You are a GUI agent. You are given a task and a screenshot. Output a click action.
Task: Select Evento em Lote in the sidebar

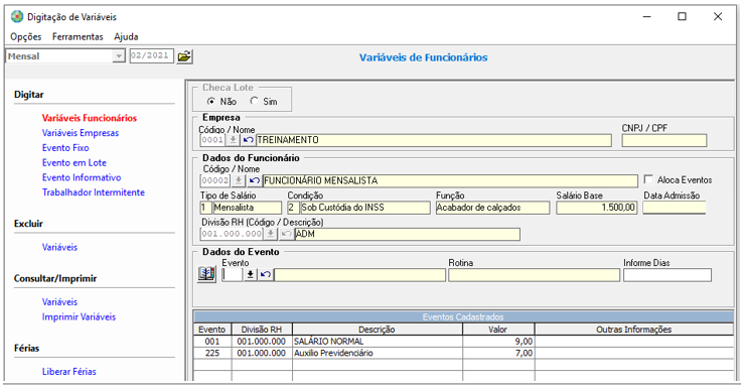click(x=74, y=163)
